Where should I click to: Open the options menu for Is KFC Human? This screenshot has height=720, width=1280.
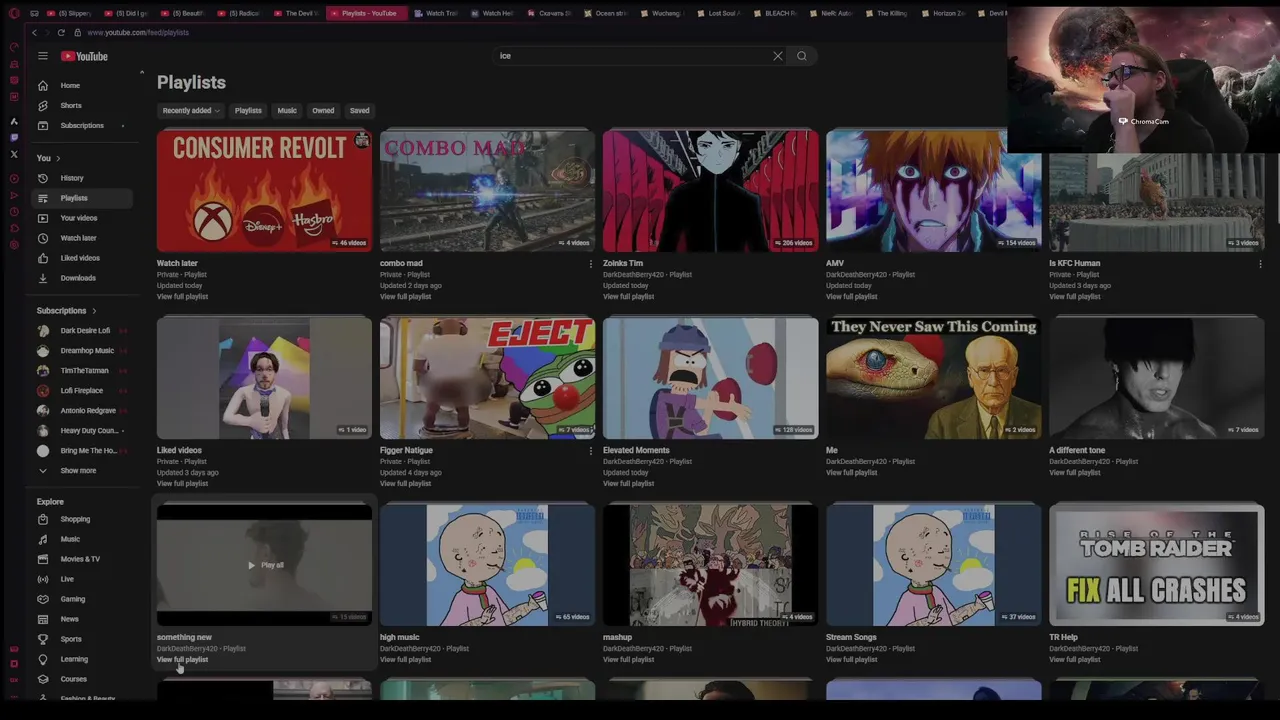1260,264
